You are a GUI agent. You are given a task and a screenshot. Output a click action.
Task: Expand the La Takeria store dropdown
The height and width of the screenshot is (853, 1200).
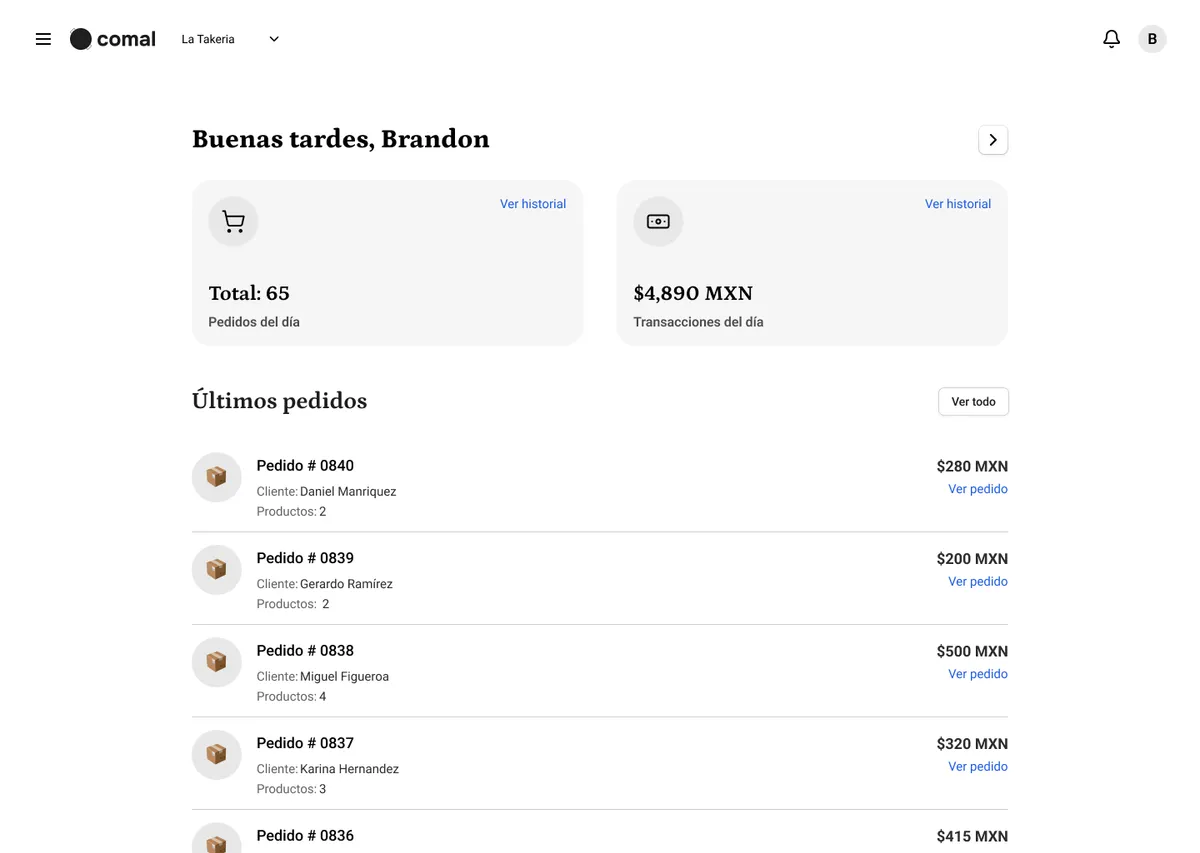click(x=230, y=39)
